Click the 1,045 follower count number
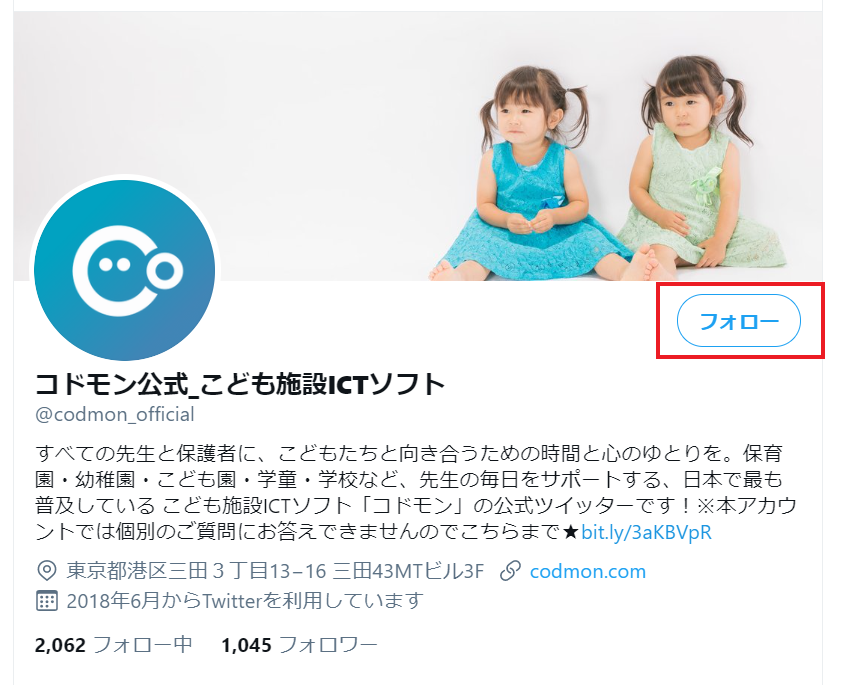842x685 pixels. coord(246,645)
